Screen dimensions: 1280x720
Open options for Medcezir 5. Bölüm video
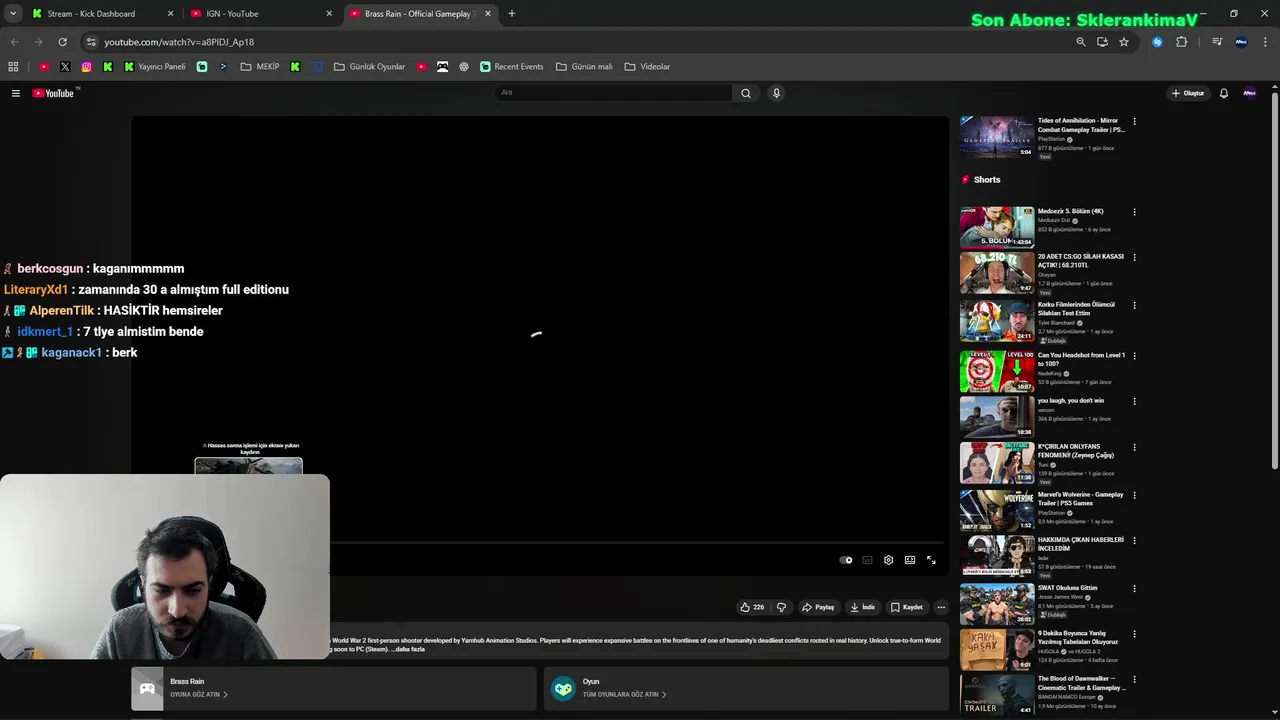click(x=1134, y=212)
